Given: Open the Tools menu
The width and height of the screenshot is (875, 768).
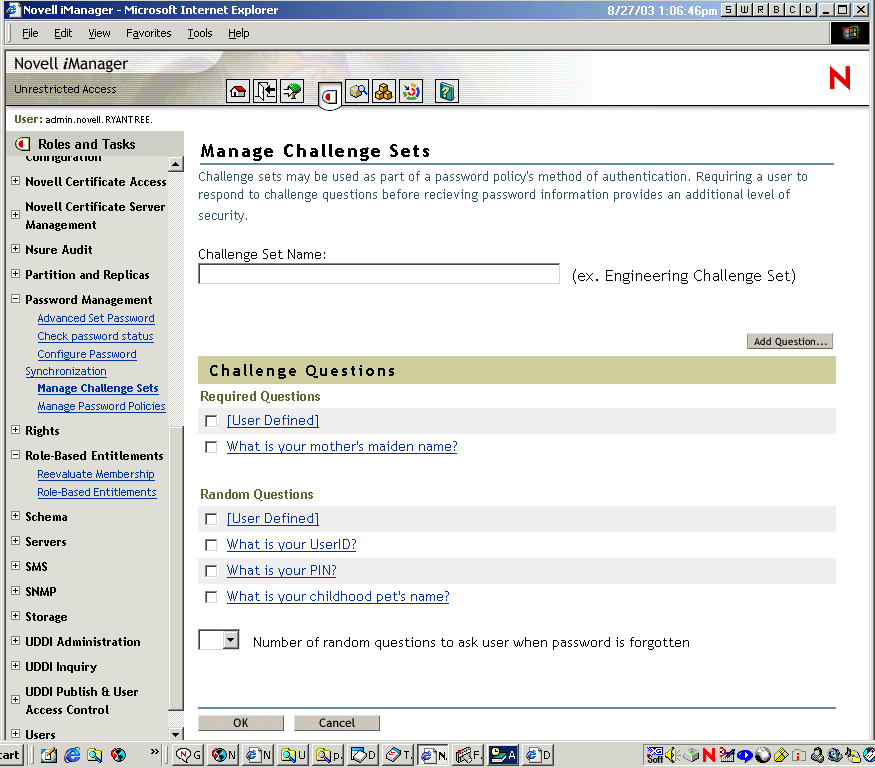Looking at the screenshot, I should click(199, 32).
